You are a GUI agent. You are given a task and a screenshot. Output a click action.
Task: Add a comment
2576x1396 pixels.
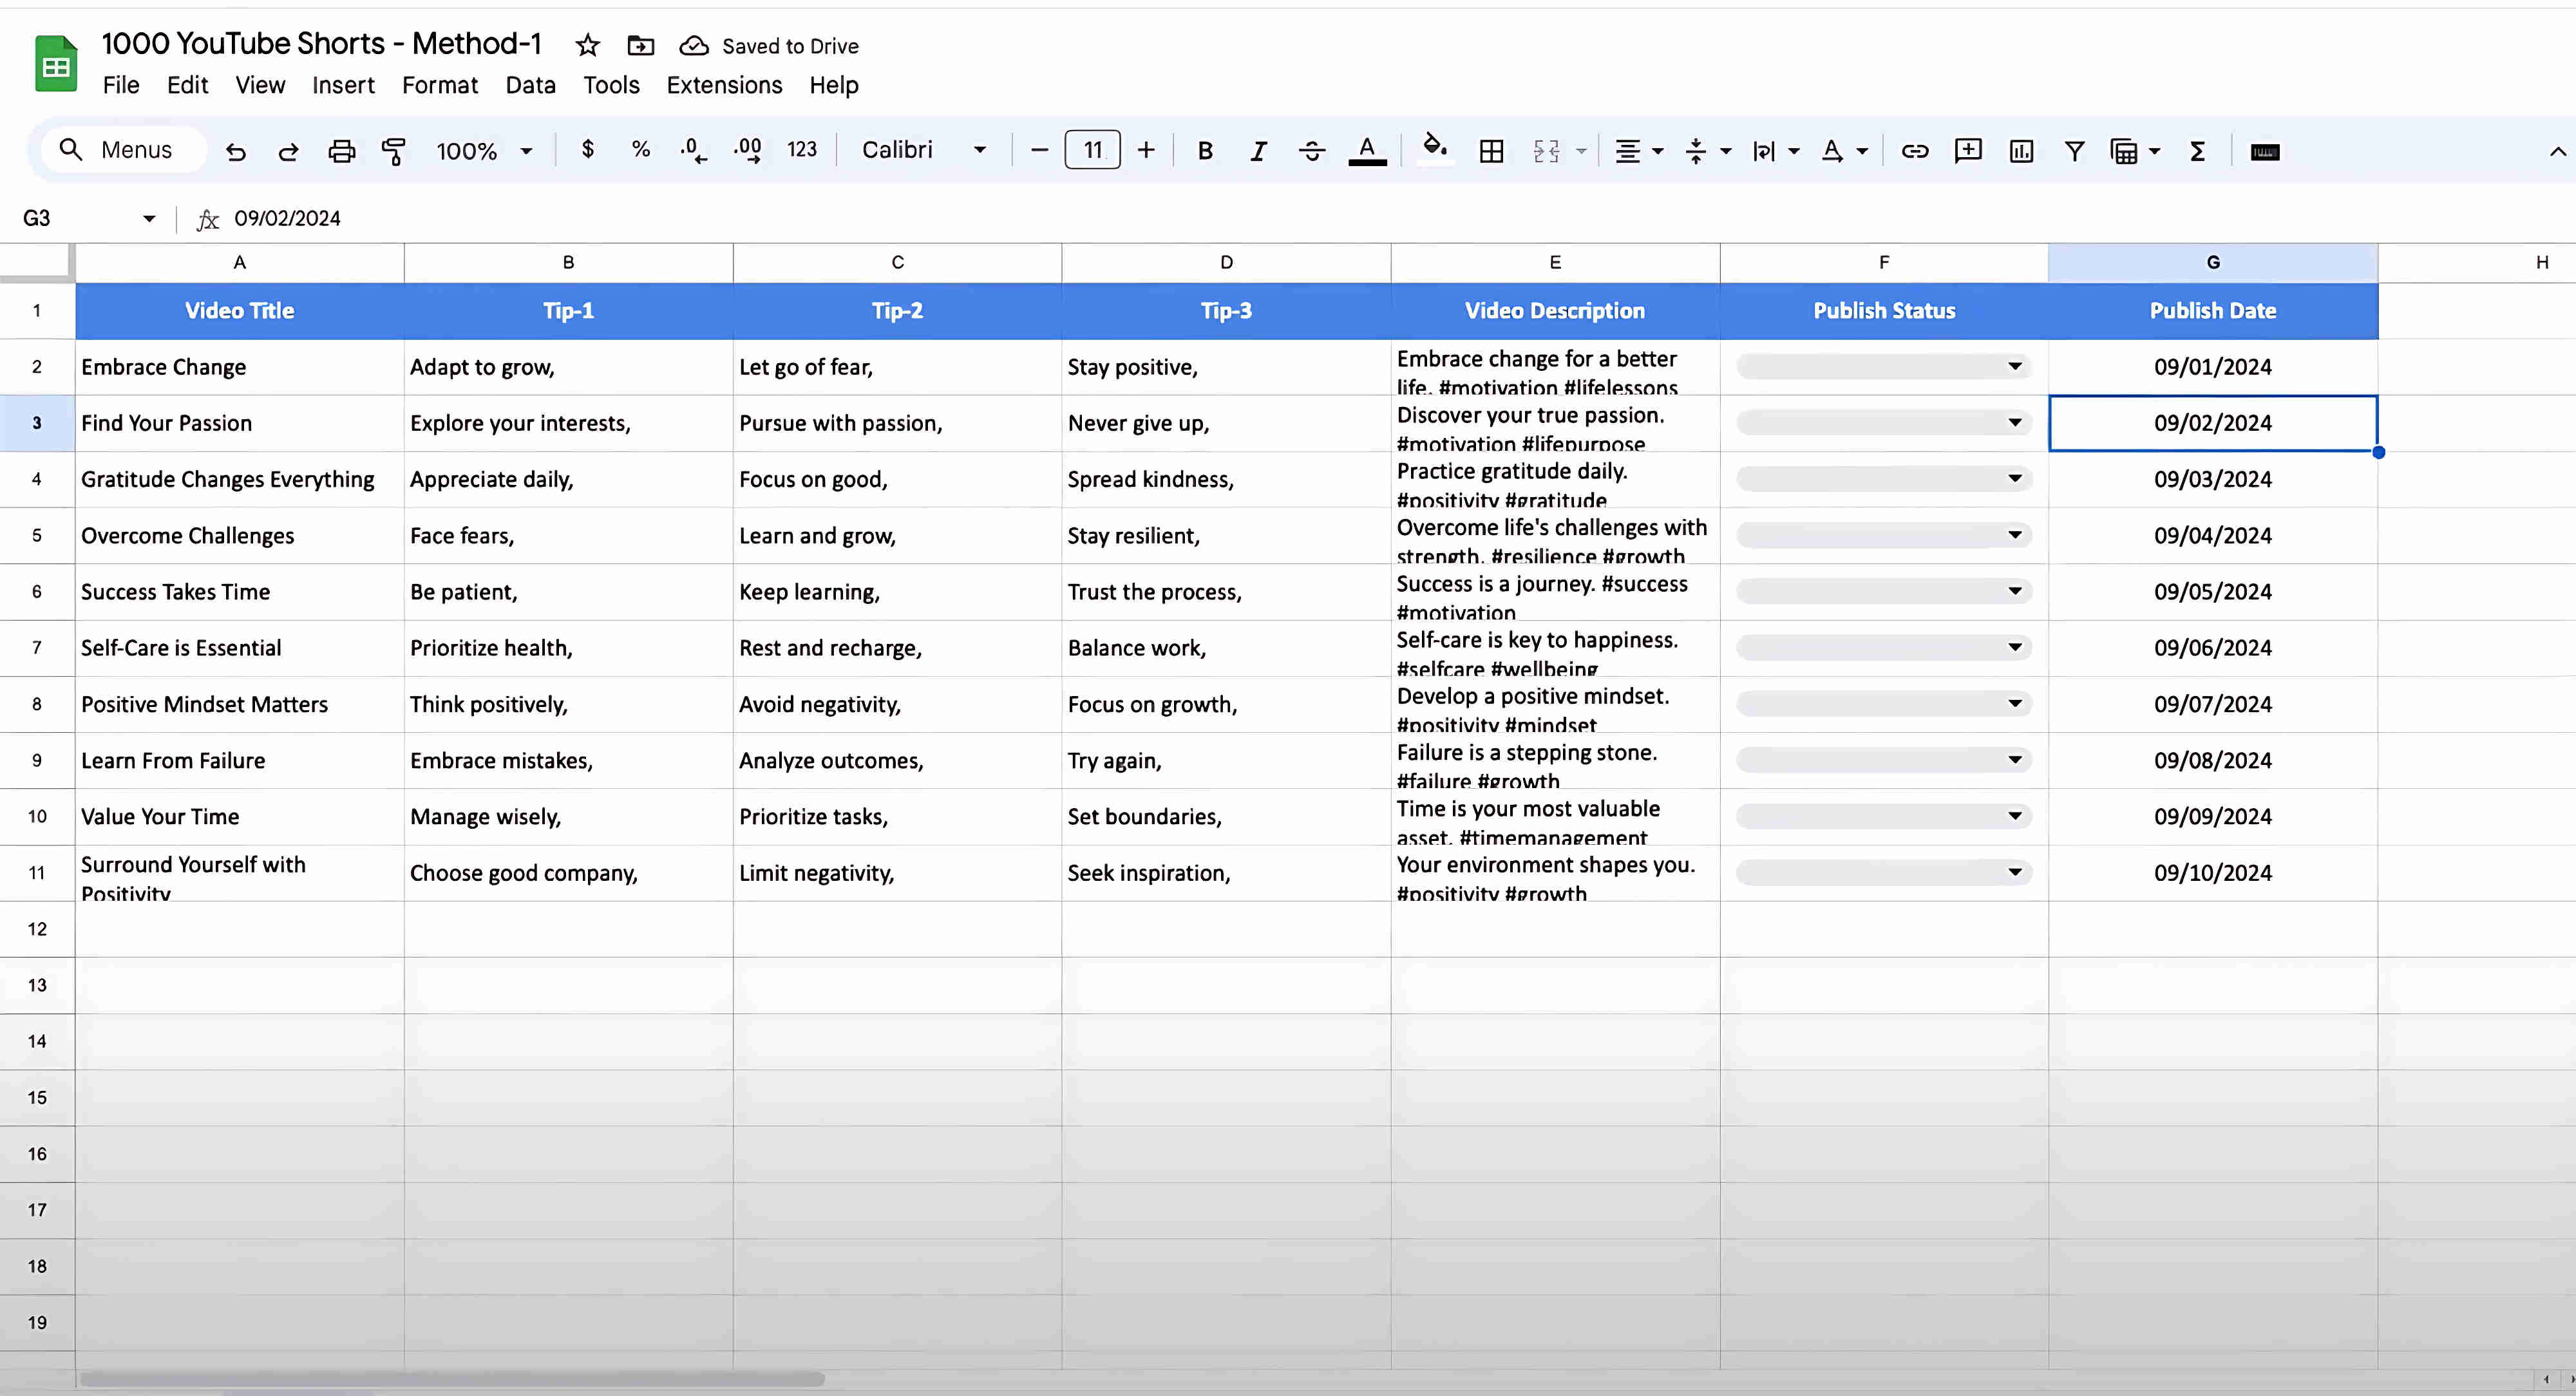(1968, 151)
